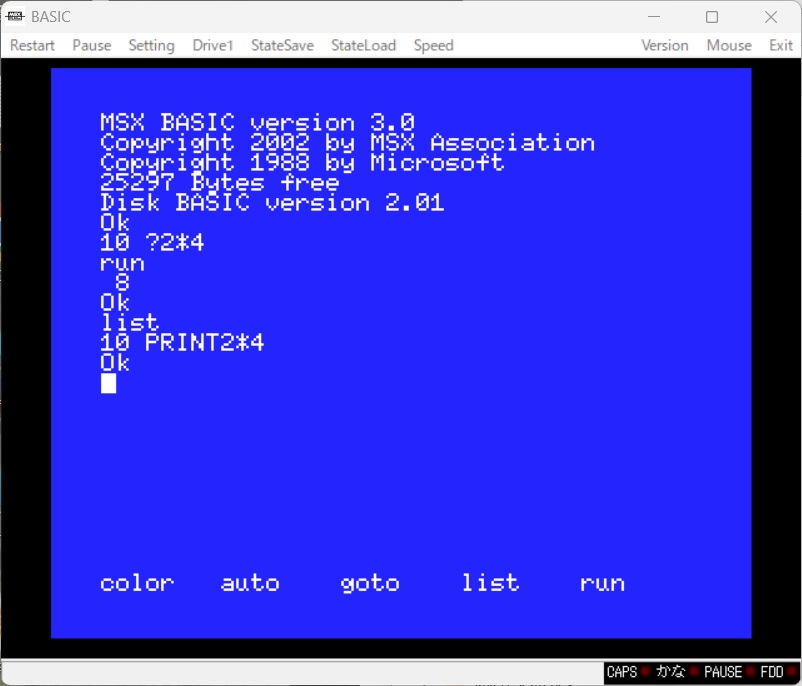The height and width of the screenshot is (686, 802).
Task: Open the Setting menu
Action: click(151, 46)
